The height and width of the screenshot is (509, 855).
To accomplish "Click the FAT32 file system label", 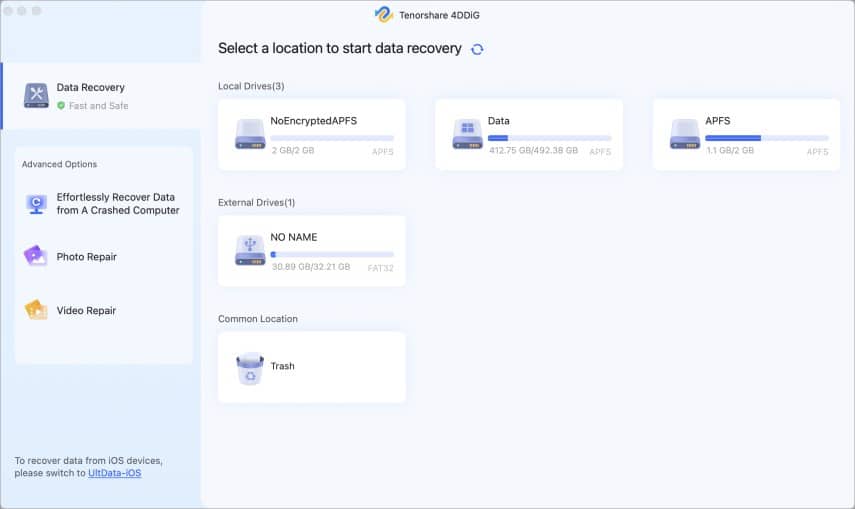I will click(x=381, y=268).
